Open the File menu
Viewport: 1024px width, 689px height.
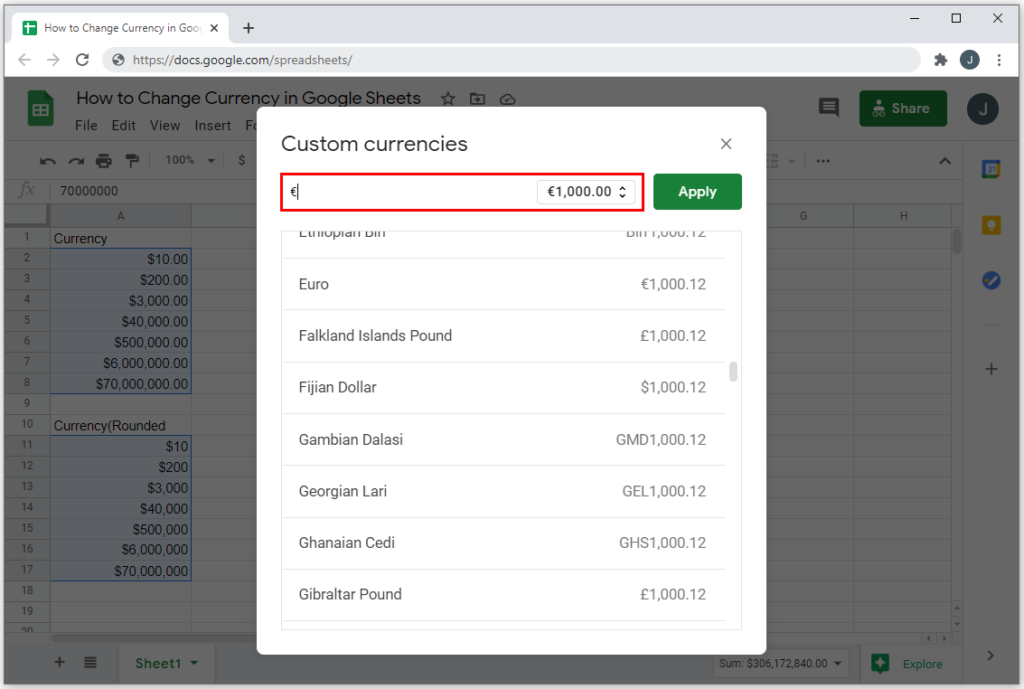pos(86,126)
